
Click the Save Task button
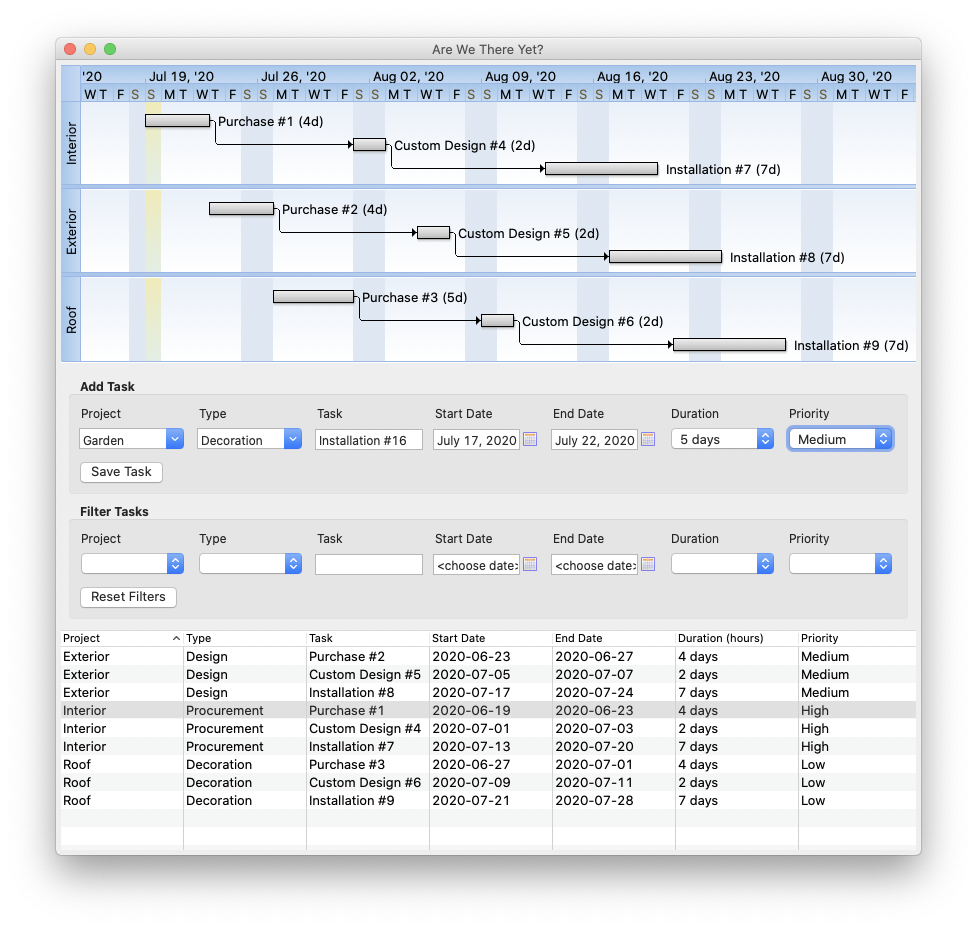click(122, 472)
